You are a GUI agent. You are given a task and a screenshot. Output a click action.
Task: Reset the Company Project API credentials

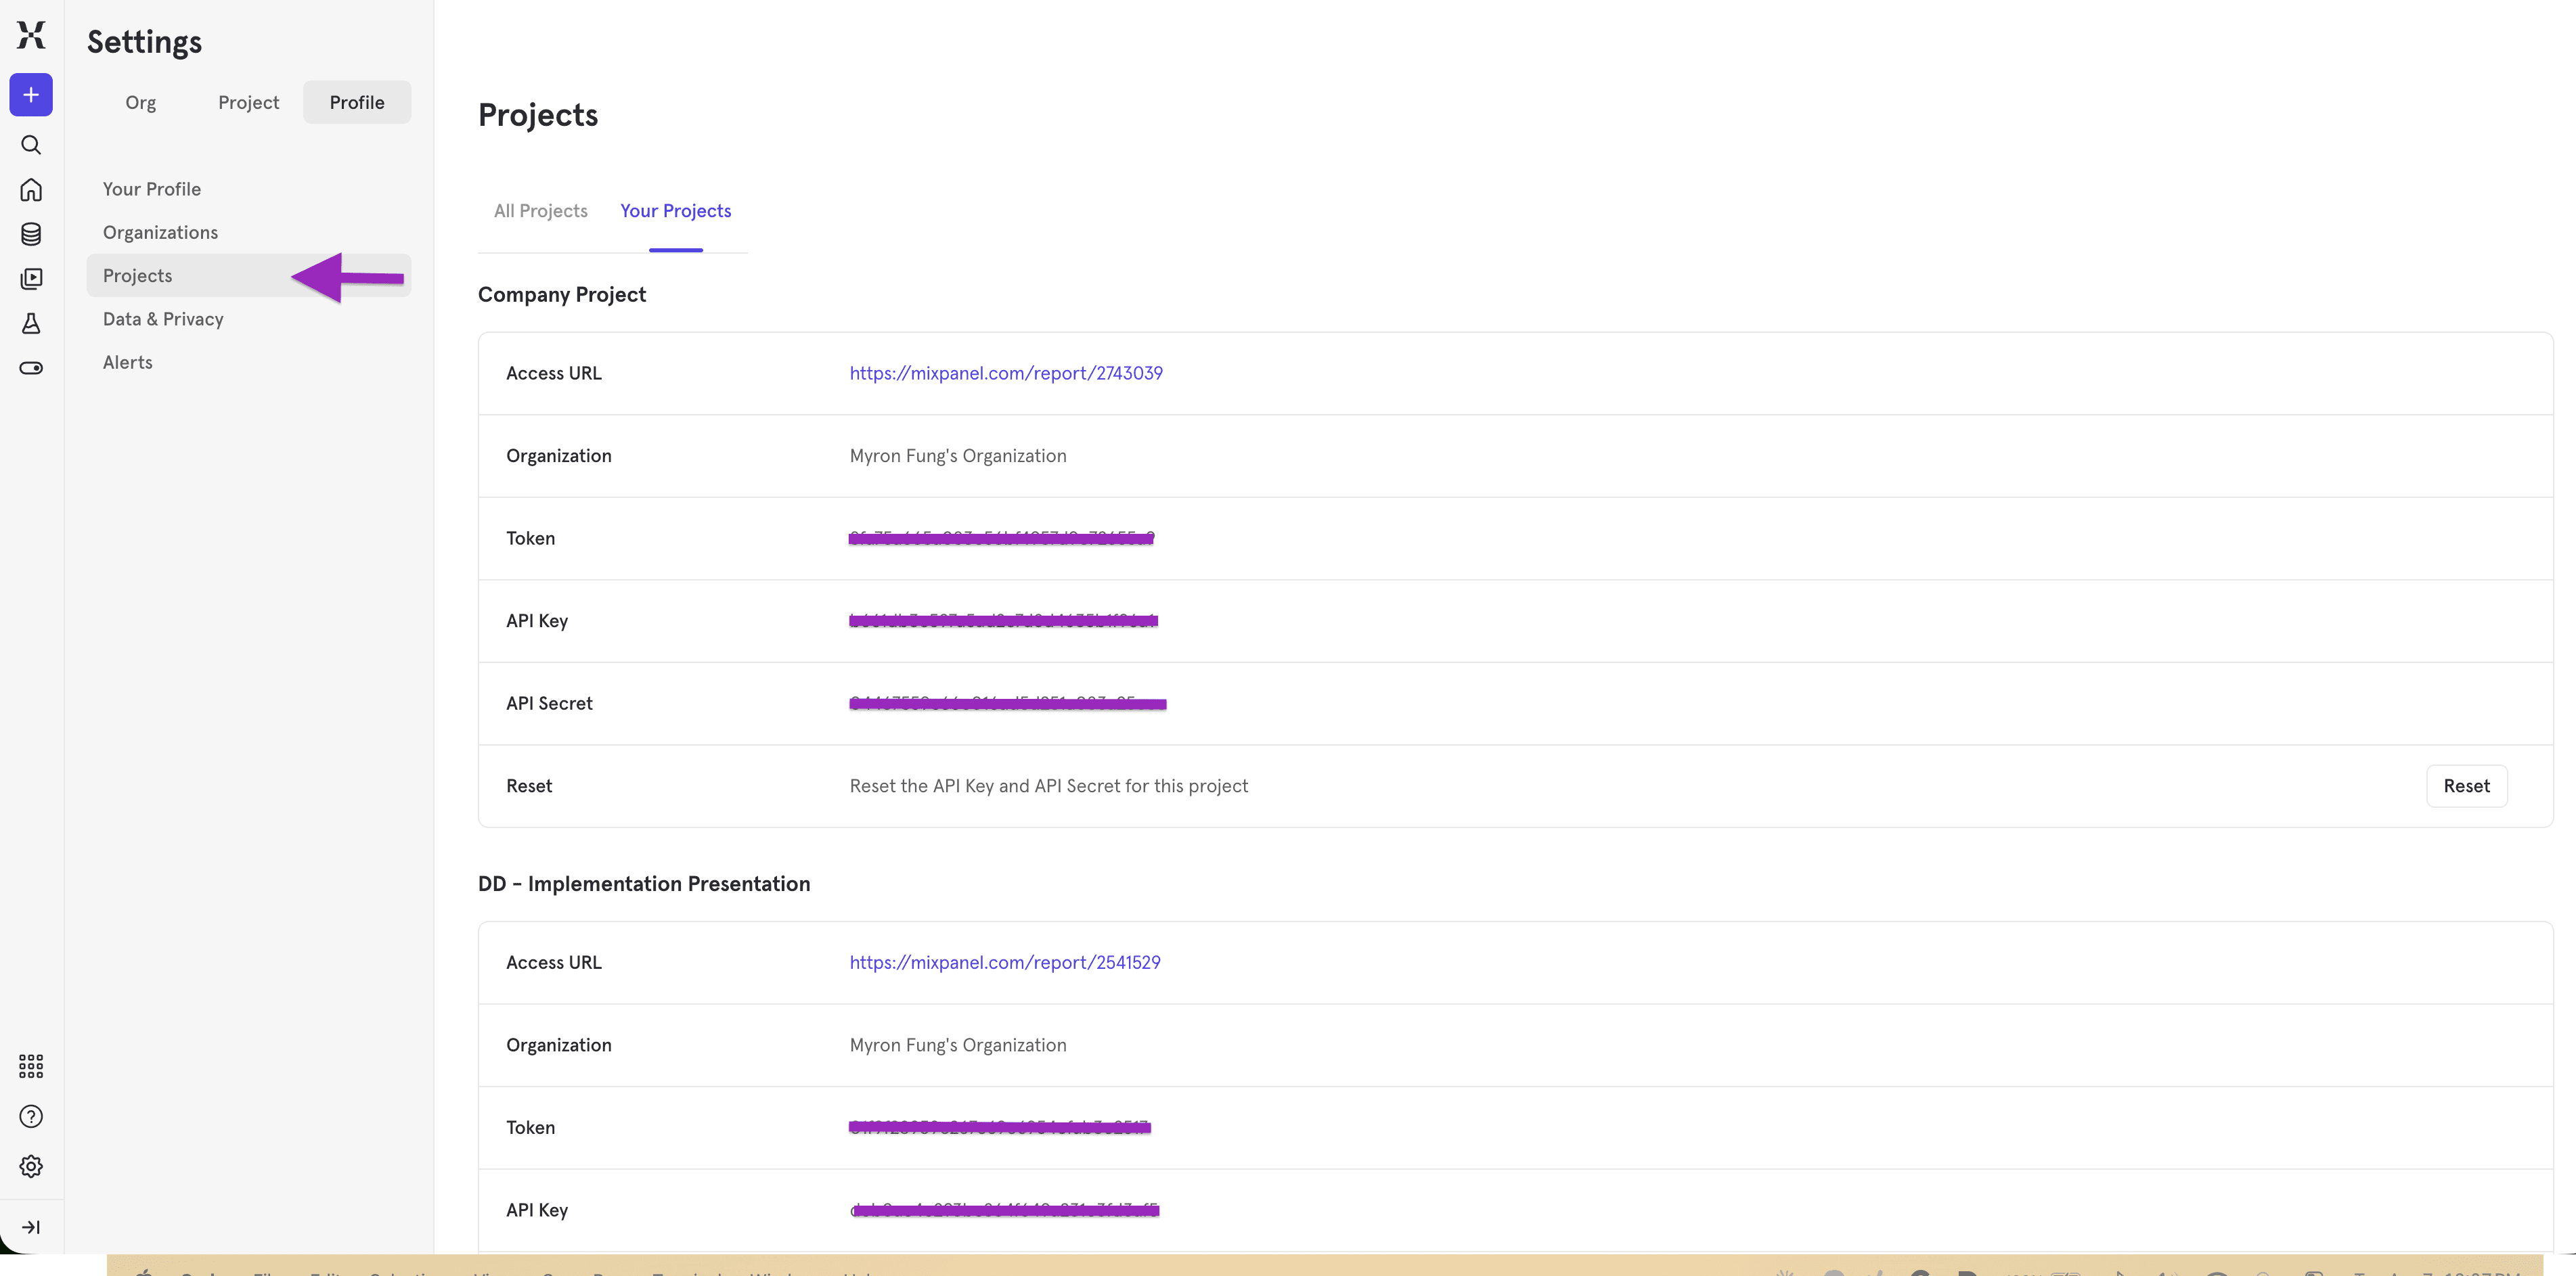point(2467,786)
